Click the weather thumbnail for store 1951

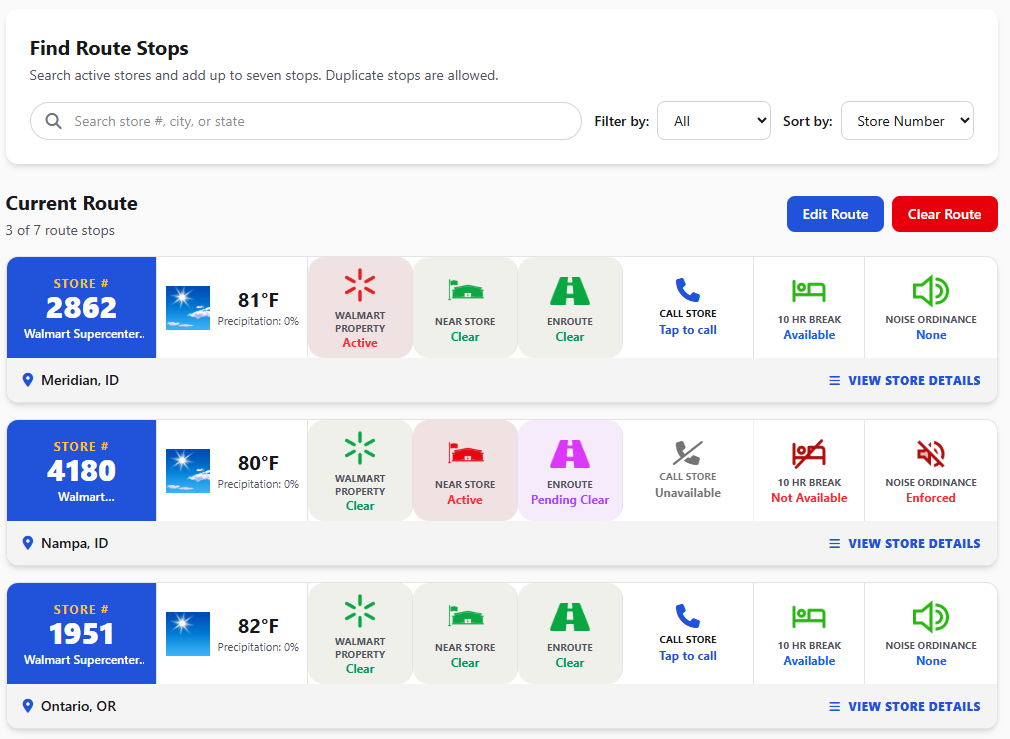[187, 633]
